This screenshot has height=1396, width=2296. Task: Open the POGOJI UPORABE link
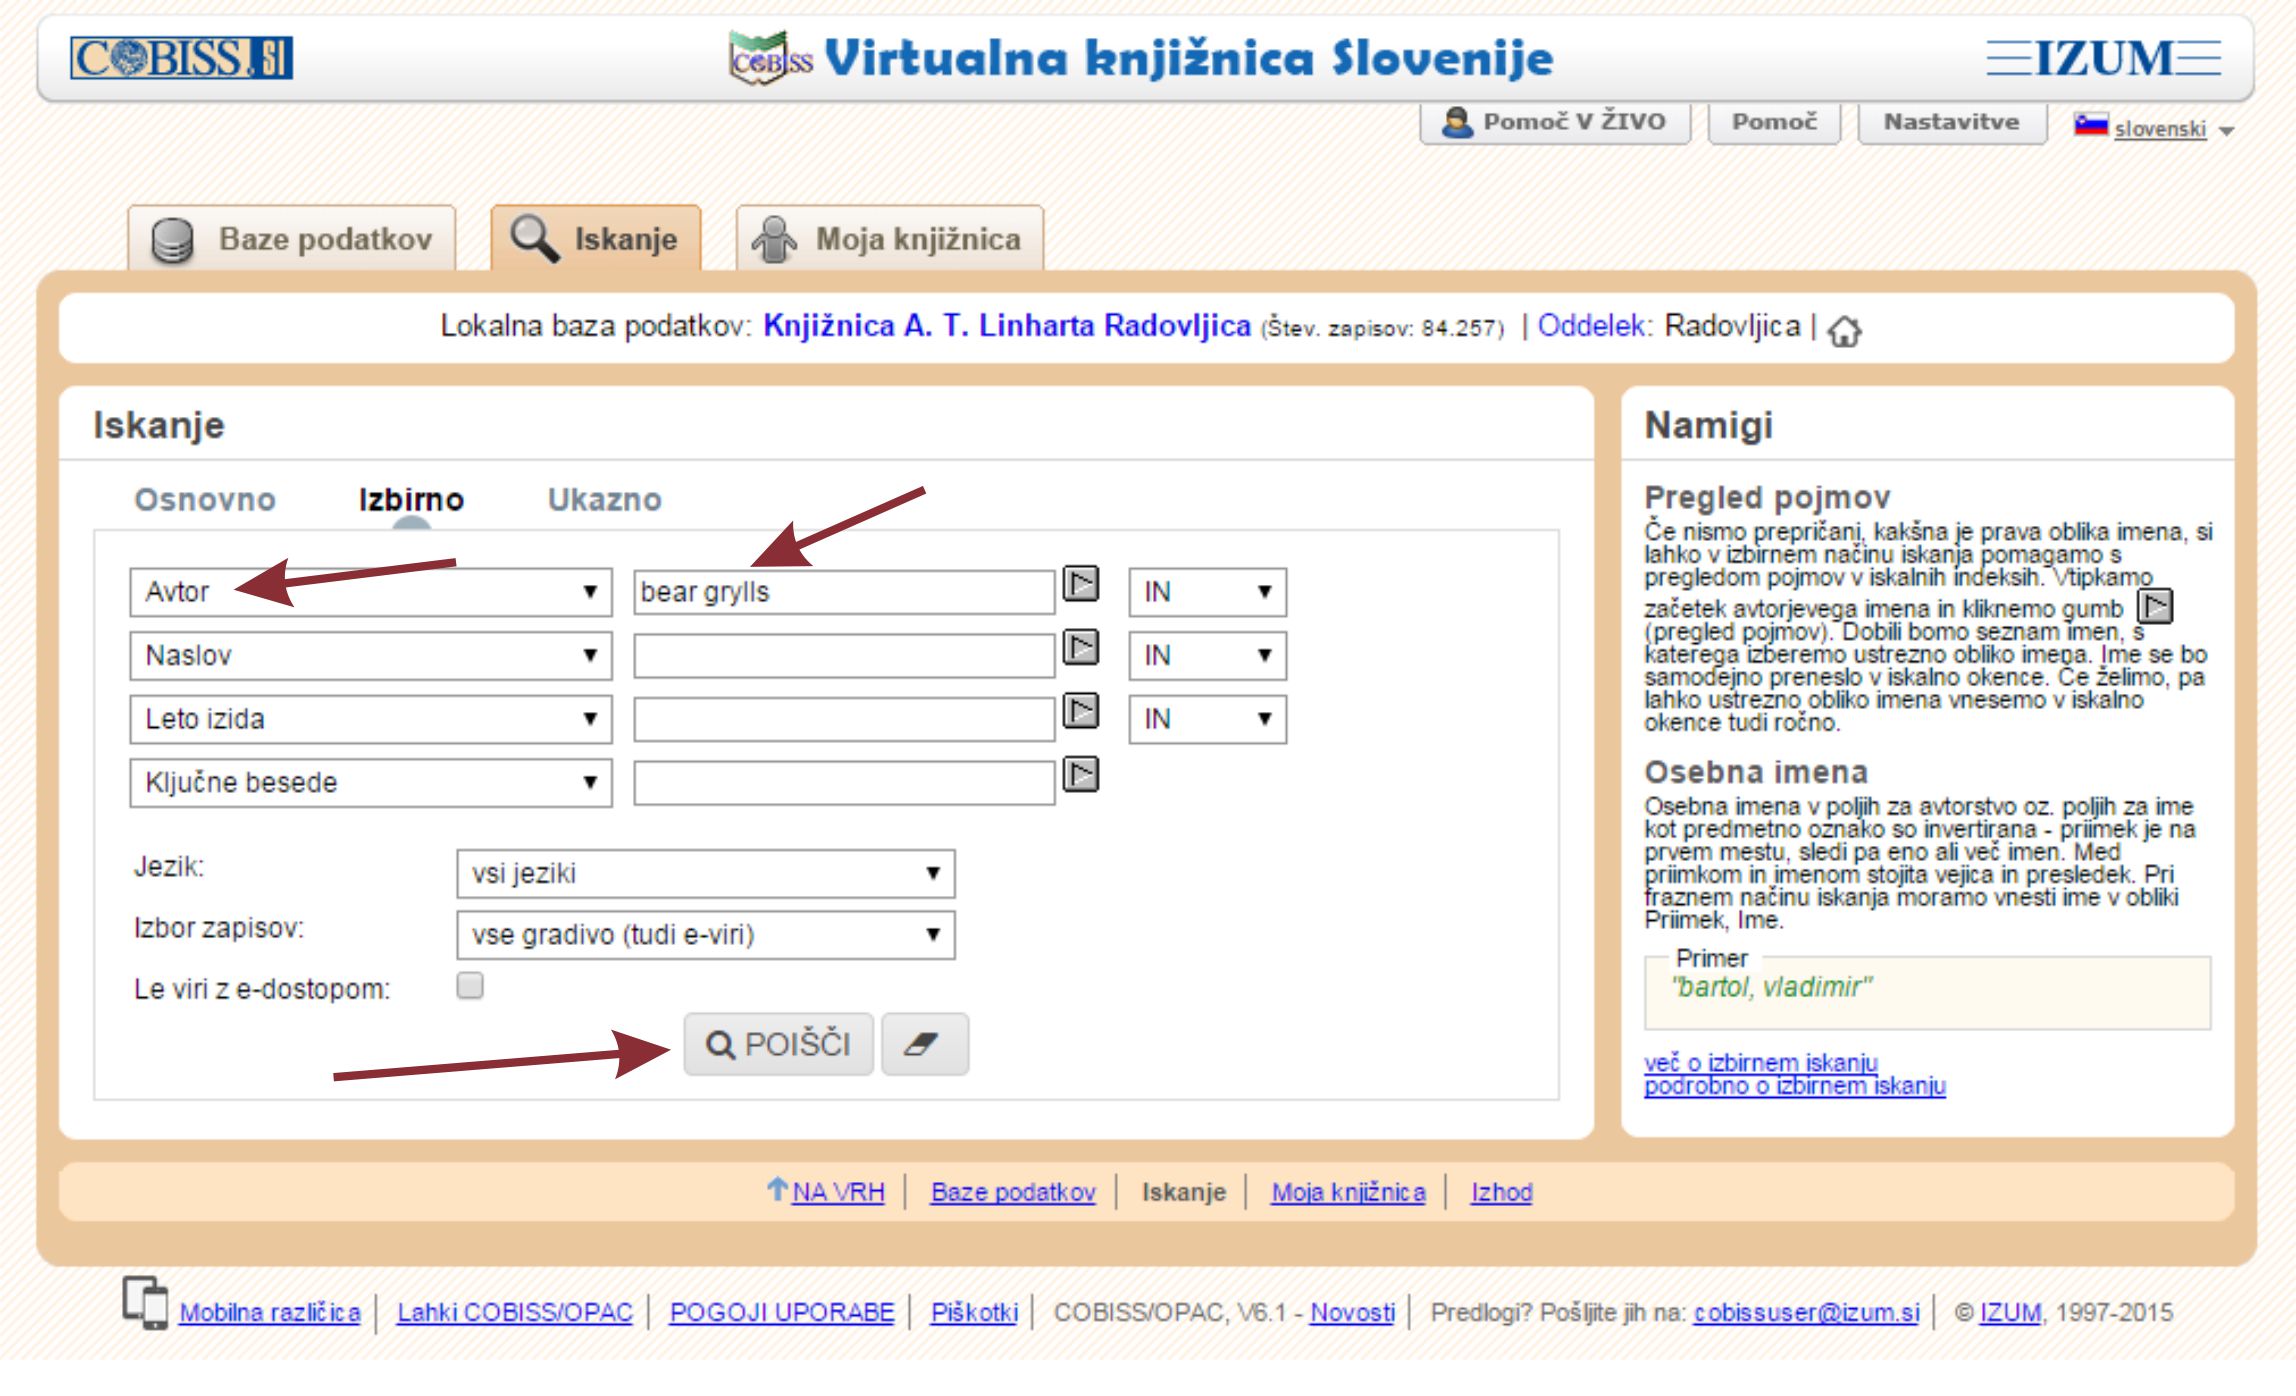pyautogui.click(x=782, y=1312)
